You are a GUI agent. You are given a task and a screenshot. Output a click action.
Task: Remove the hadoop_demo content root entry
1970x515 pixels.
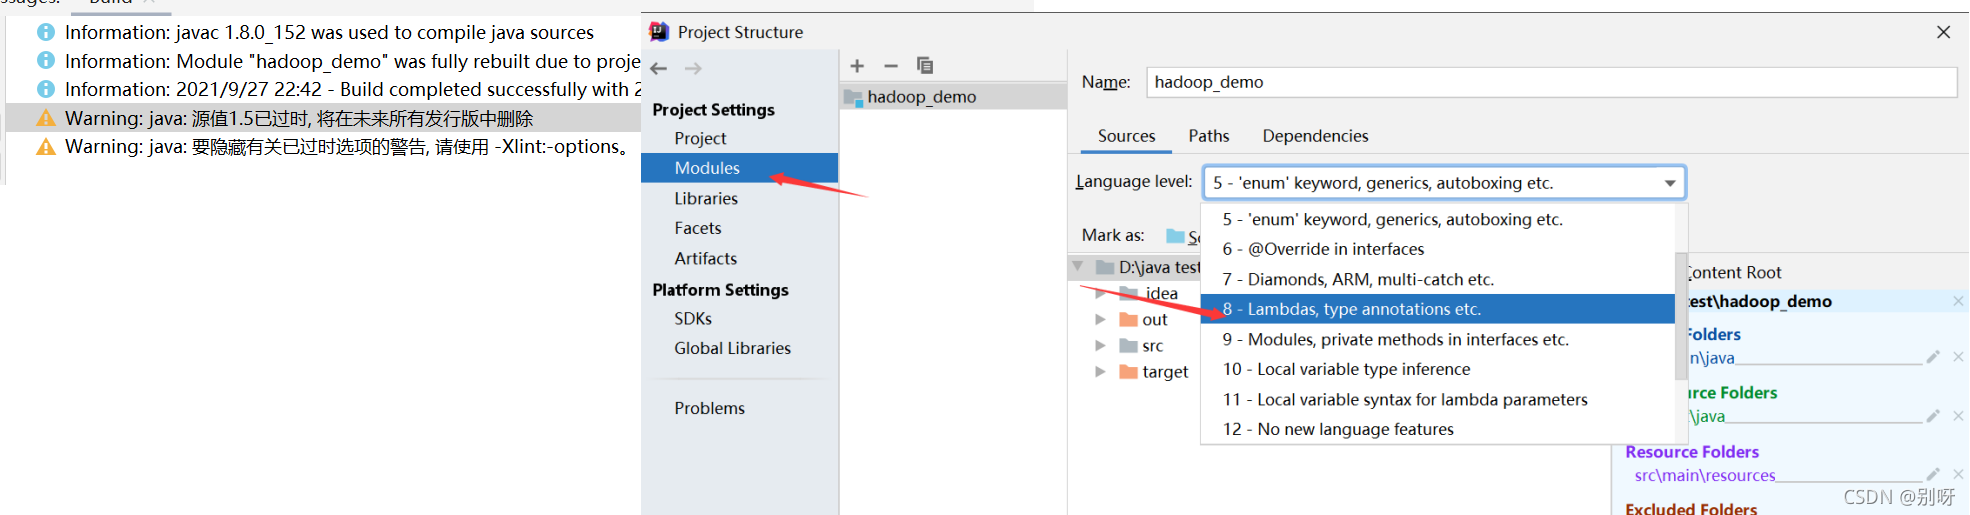coord(1958,301)
